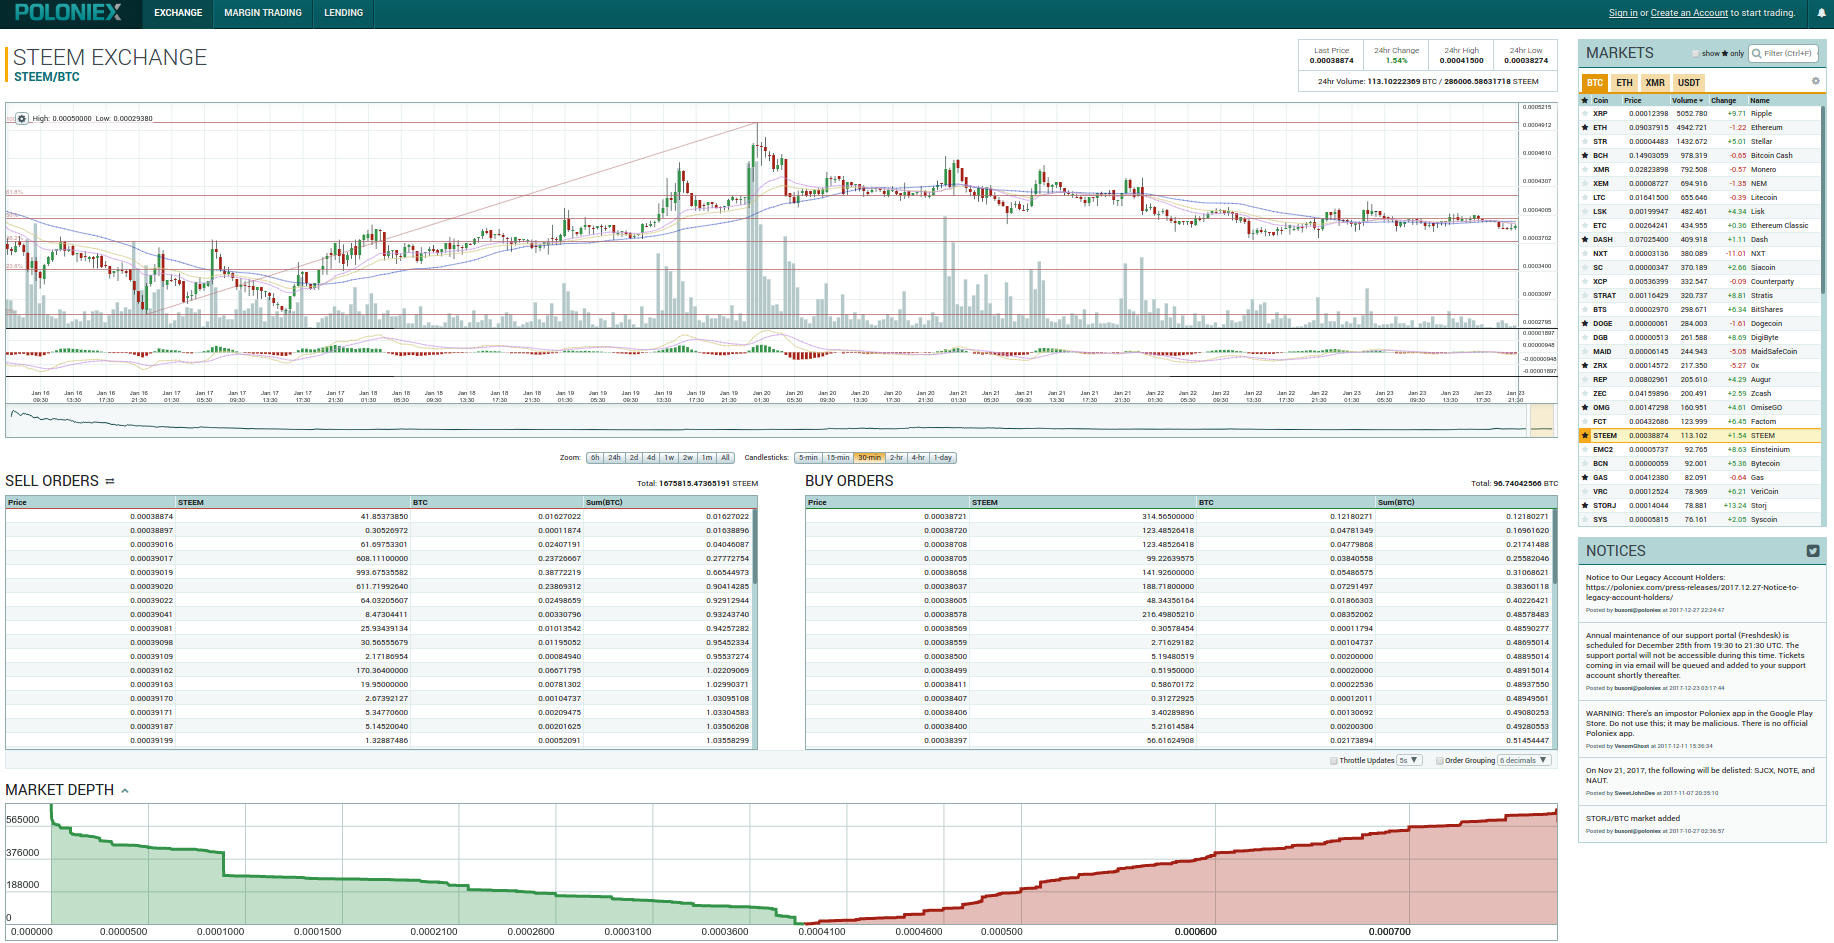Click the search magnifier in Markets filter
1834x943 pixels.
pyautogui.click(x=1756, y=53)
